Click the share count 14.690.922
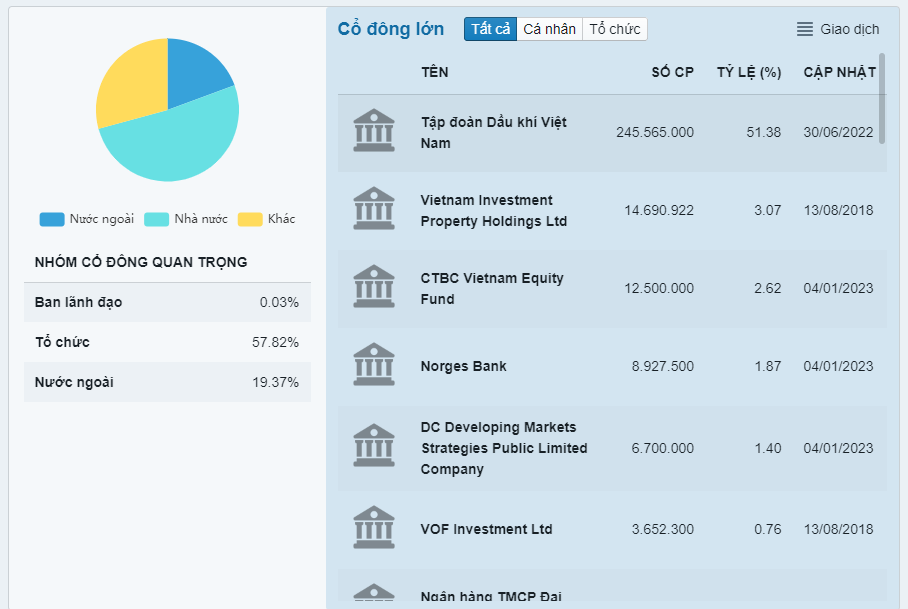Viewport: 908px width, 609px height. tap(659, 211)
